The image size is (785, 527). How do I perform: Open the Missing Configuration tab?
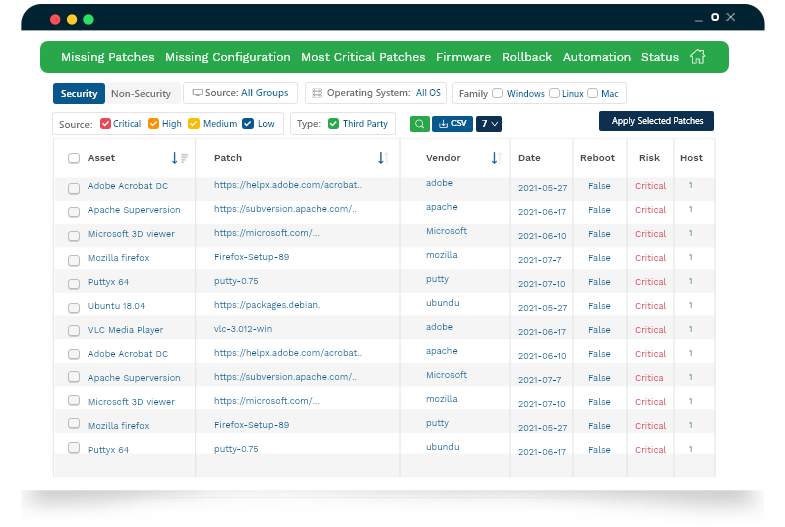point(228,57)
